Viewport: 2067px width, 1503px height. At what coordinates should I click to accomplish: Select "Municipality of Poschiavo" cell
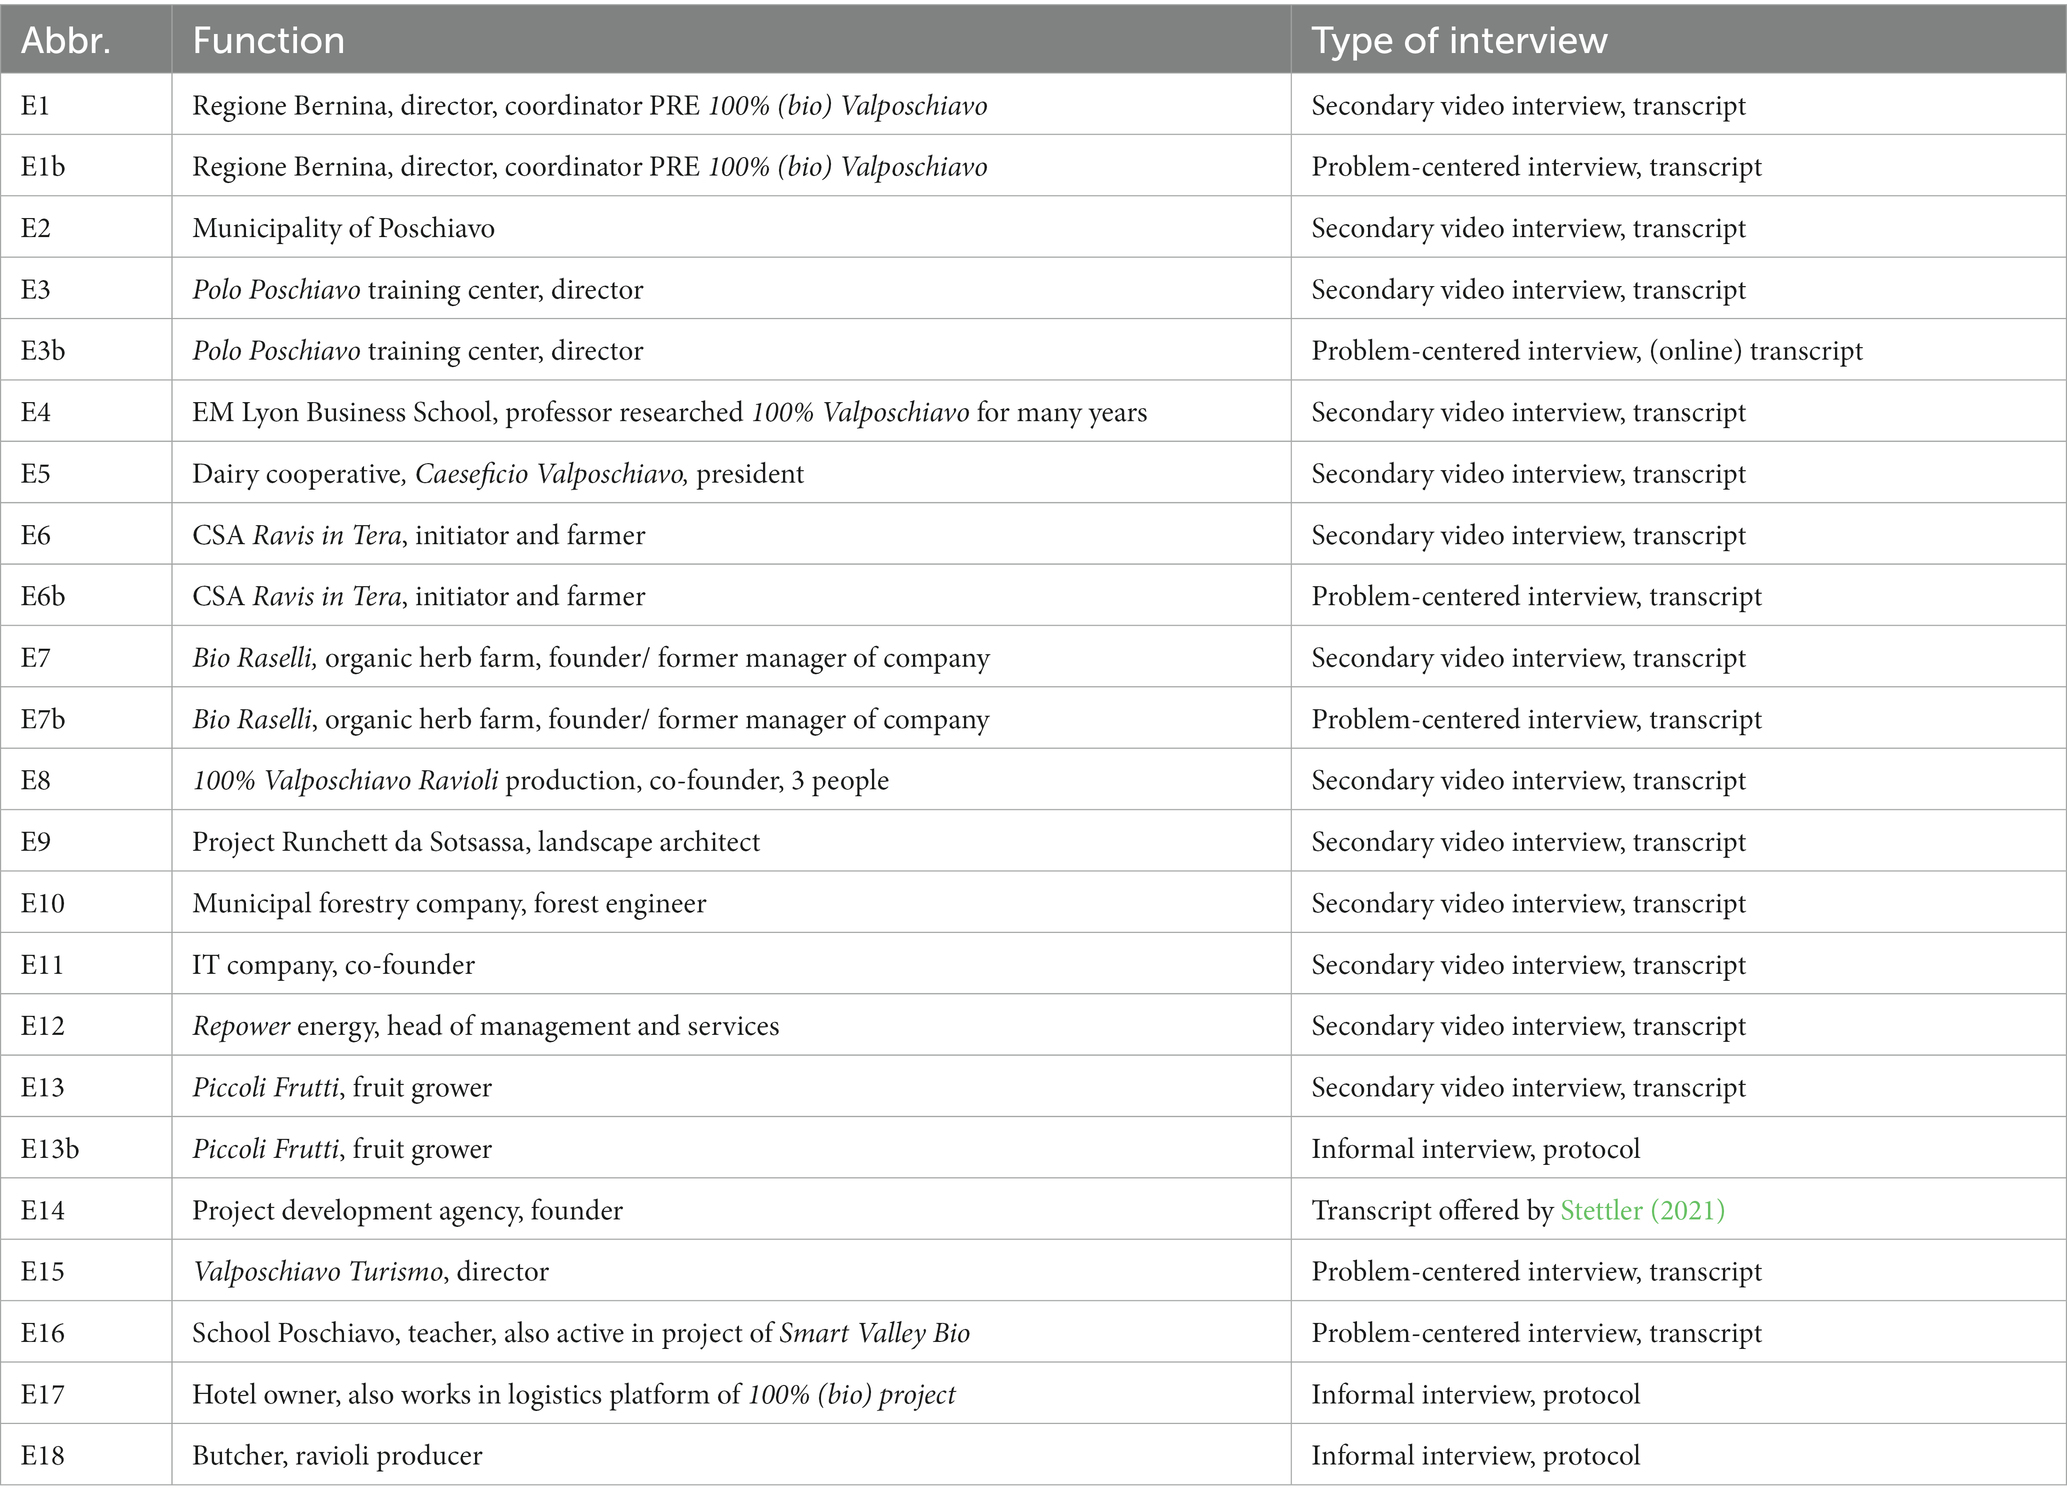(731, 228)
